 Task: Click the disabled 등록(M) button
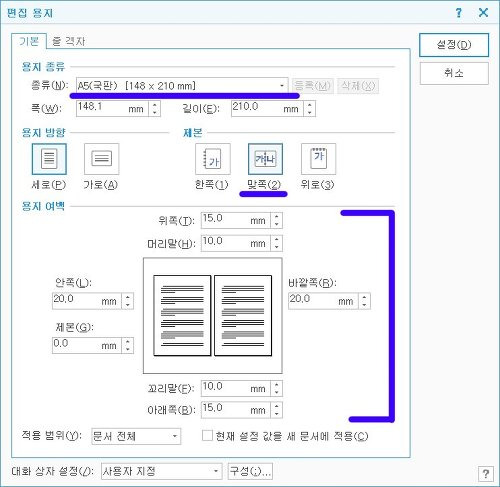point(313,86)
